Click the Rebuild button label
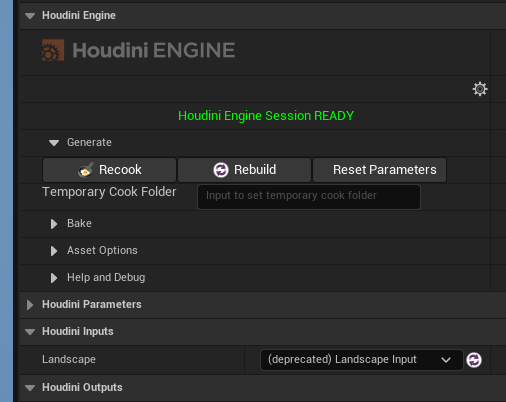This screenshot has width=506, height=402. [255, 170]
